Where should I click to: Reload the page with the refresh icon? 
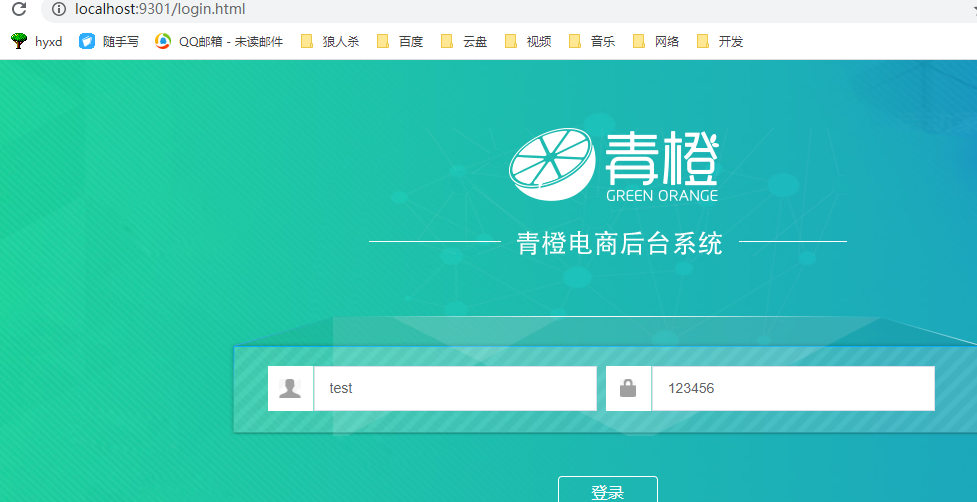19,9
